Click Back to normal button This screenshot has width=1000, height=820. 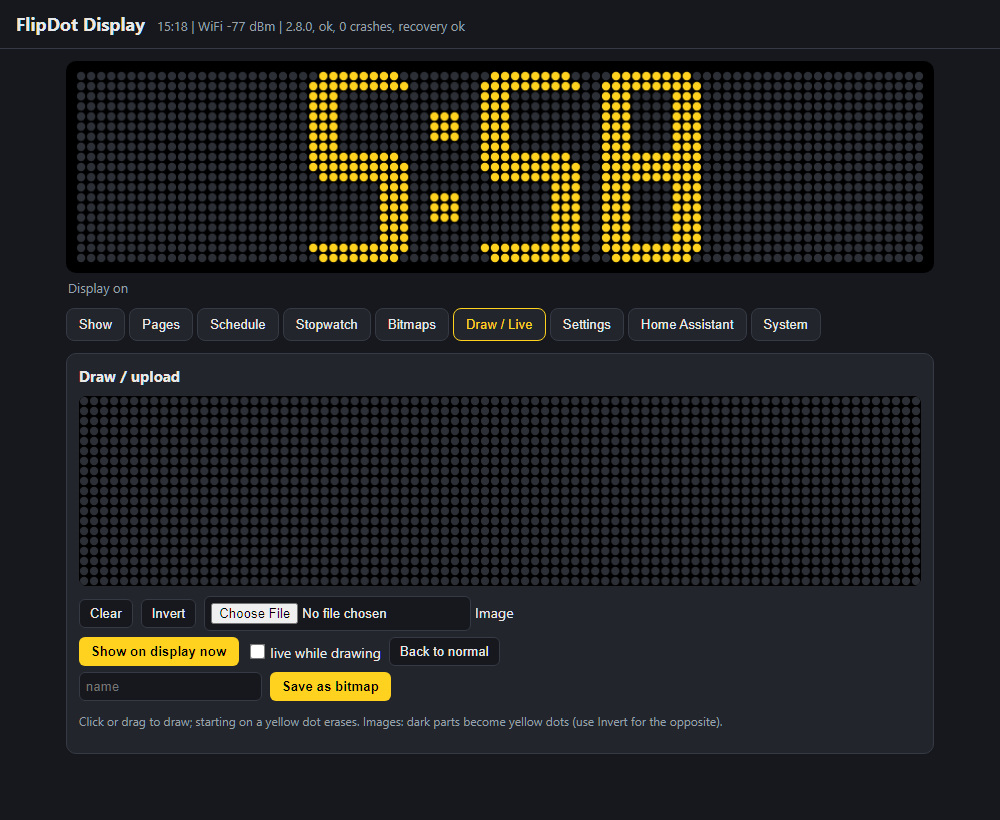445,652
